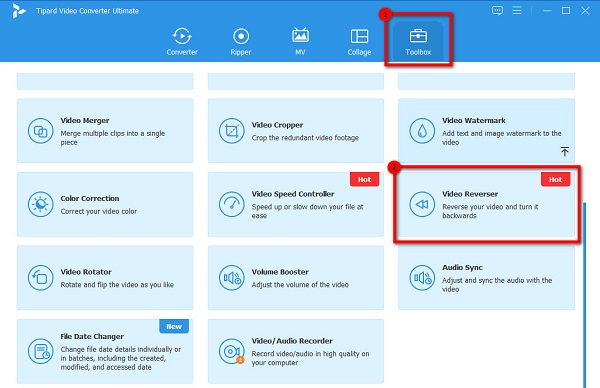Minimize the Tipard window

547,11
